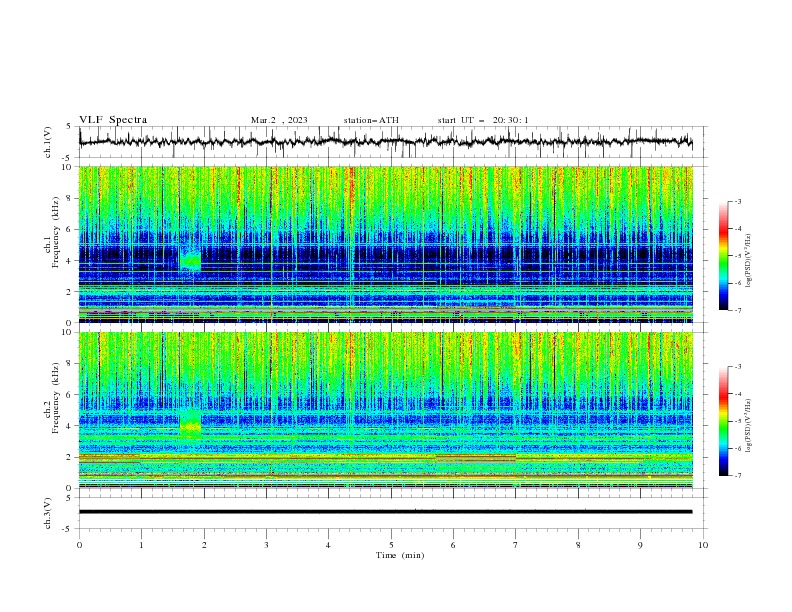Click time axis tick label "2"
The image size is (792, 612).
(x=204, y=545)
